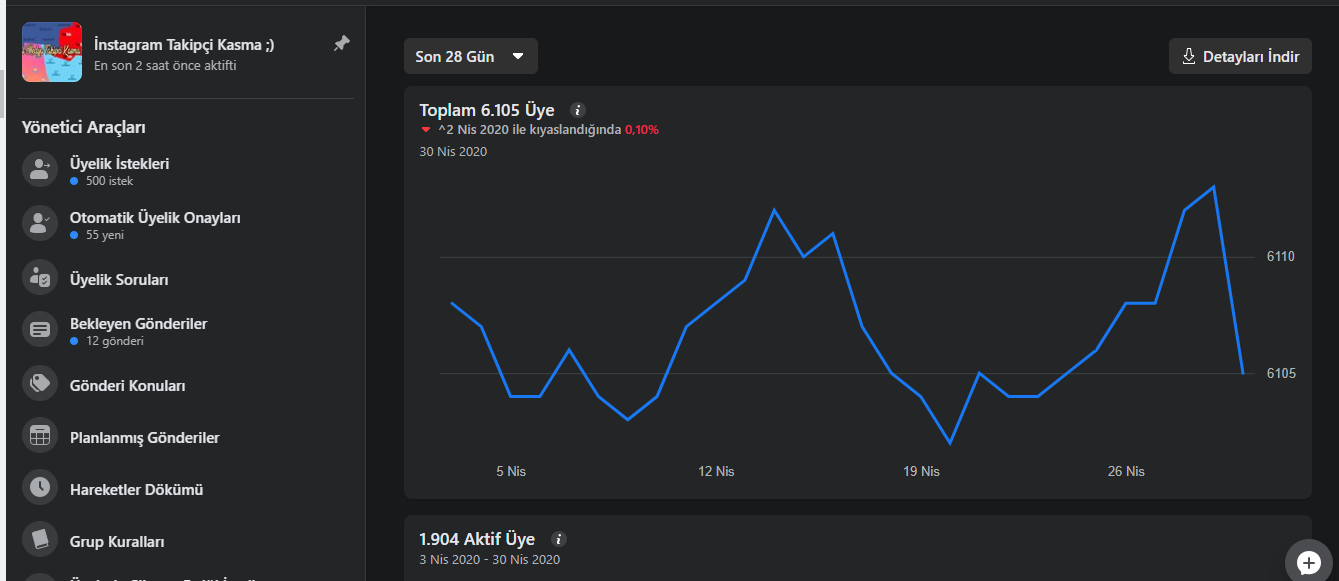Open Üyelik İstekleri icon
The height and width of the screenshot is (581, 1339).
40,169
